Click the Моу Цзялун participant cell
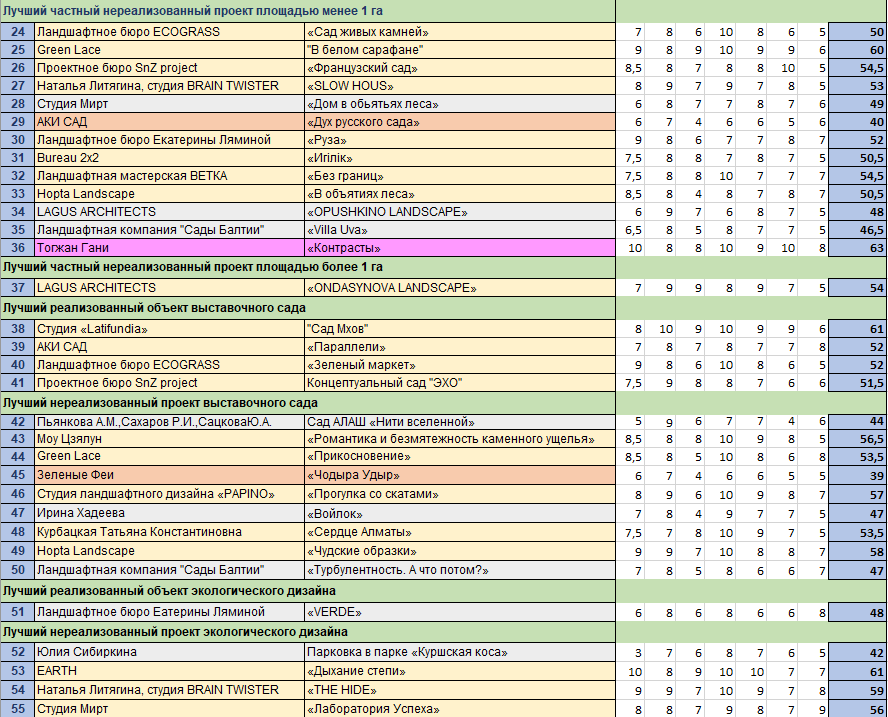The width and height of the screenshot is (888, 717). (x=168, y=439)
